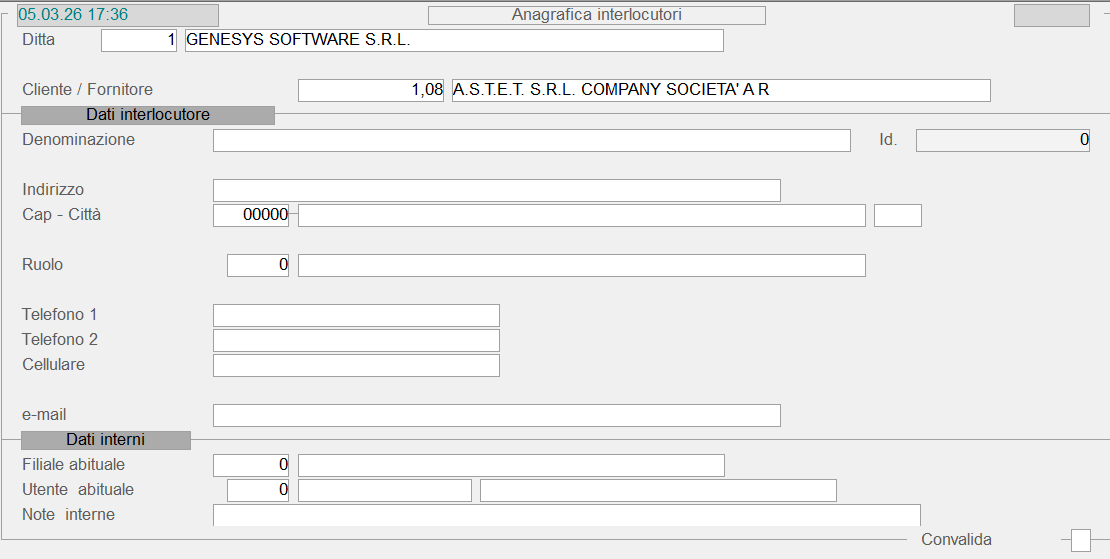Click the Dati interlocutore section header

tap(148, 115)
